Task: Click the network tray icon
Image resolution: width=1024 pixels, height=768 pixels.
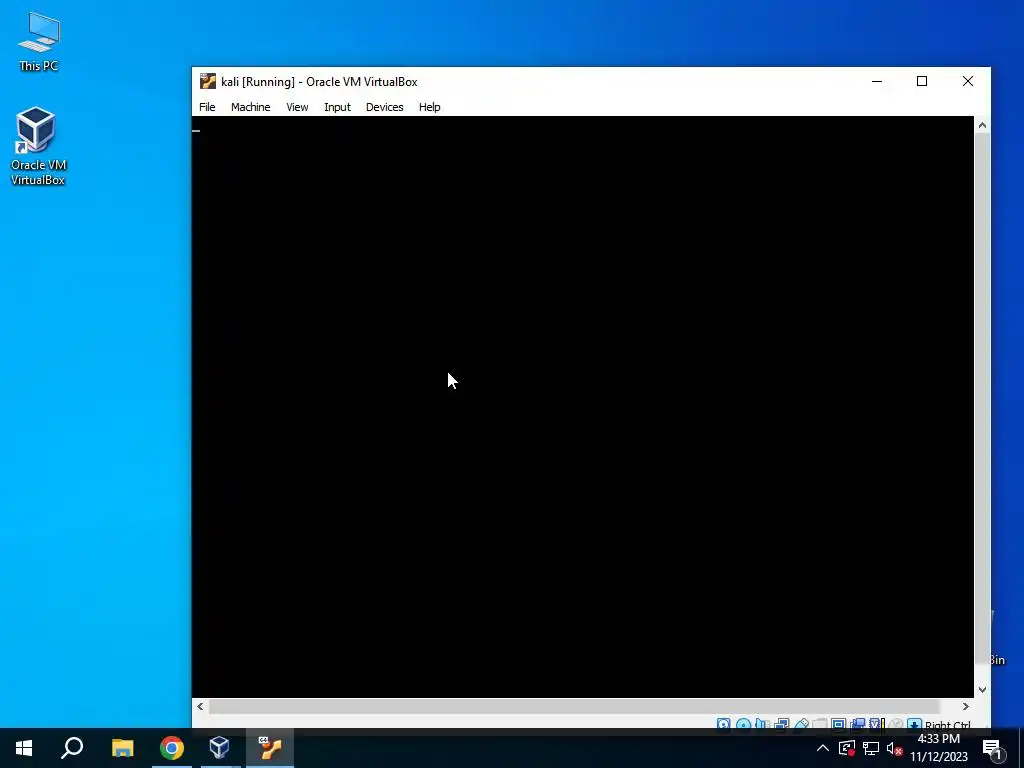Action: point(871,748)
